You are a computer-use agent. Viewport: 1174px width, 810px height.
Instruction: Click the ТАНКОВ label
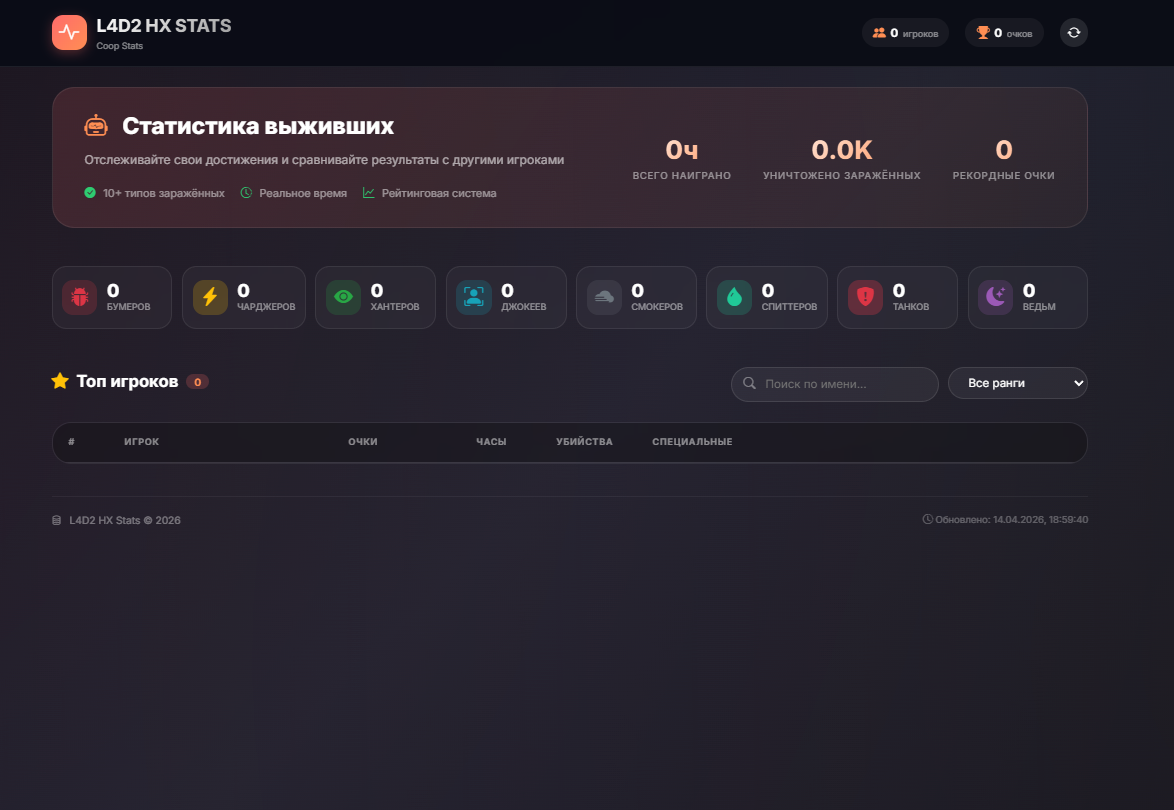coord(911,307)
